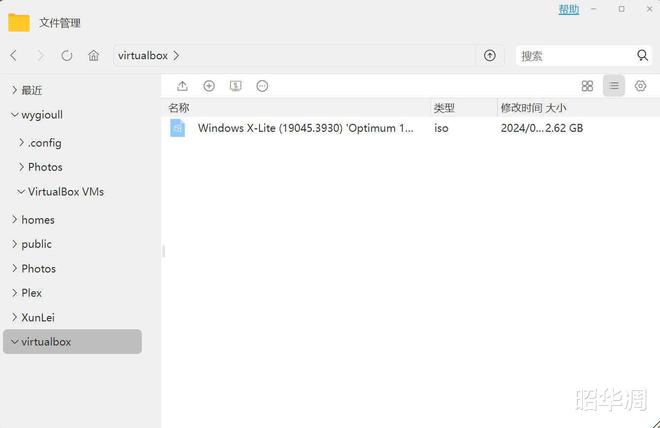Screen dimensions: 660x428
Task: Collapse the VirtualBox VMs folder chevron
Action: pos(21,191)
